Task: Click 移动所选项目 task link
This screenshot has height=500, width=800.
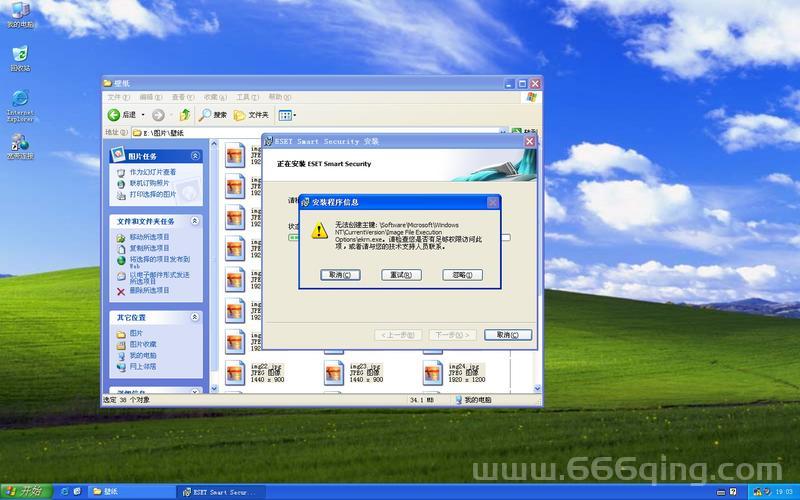Action: [x=149, y=237]
